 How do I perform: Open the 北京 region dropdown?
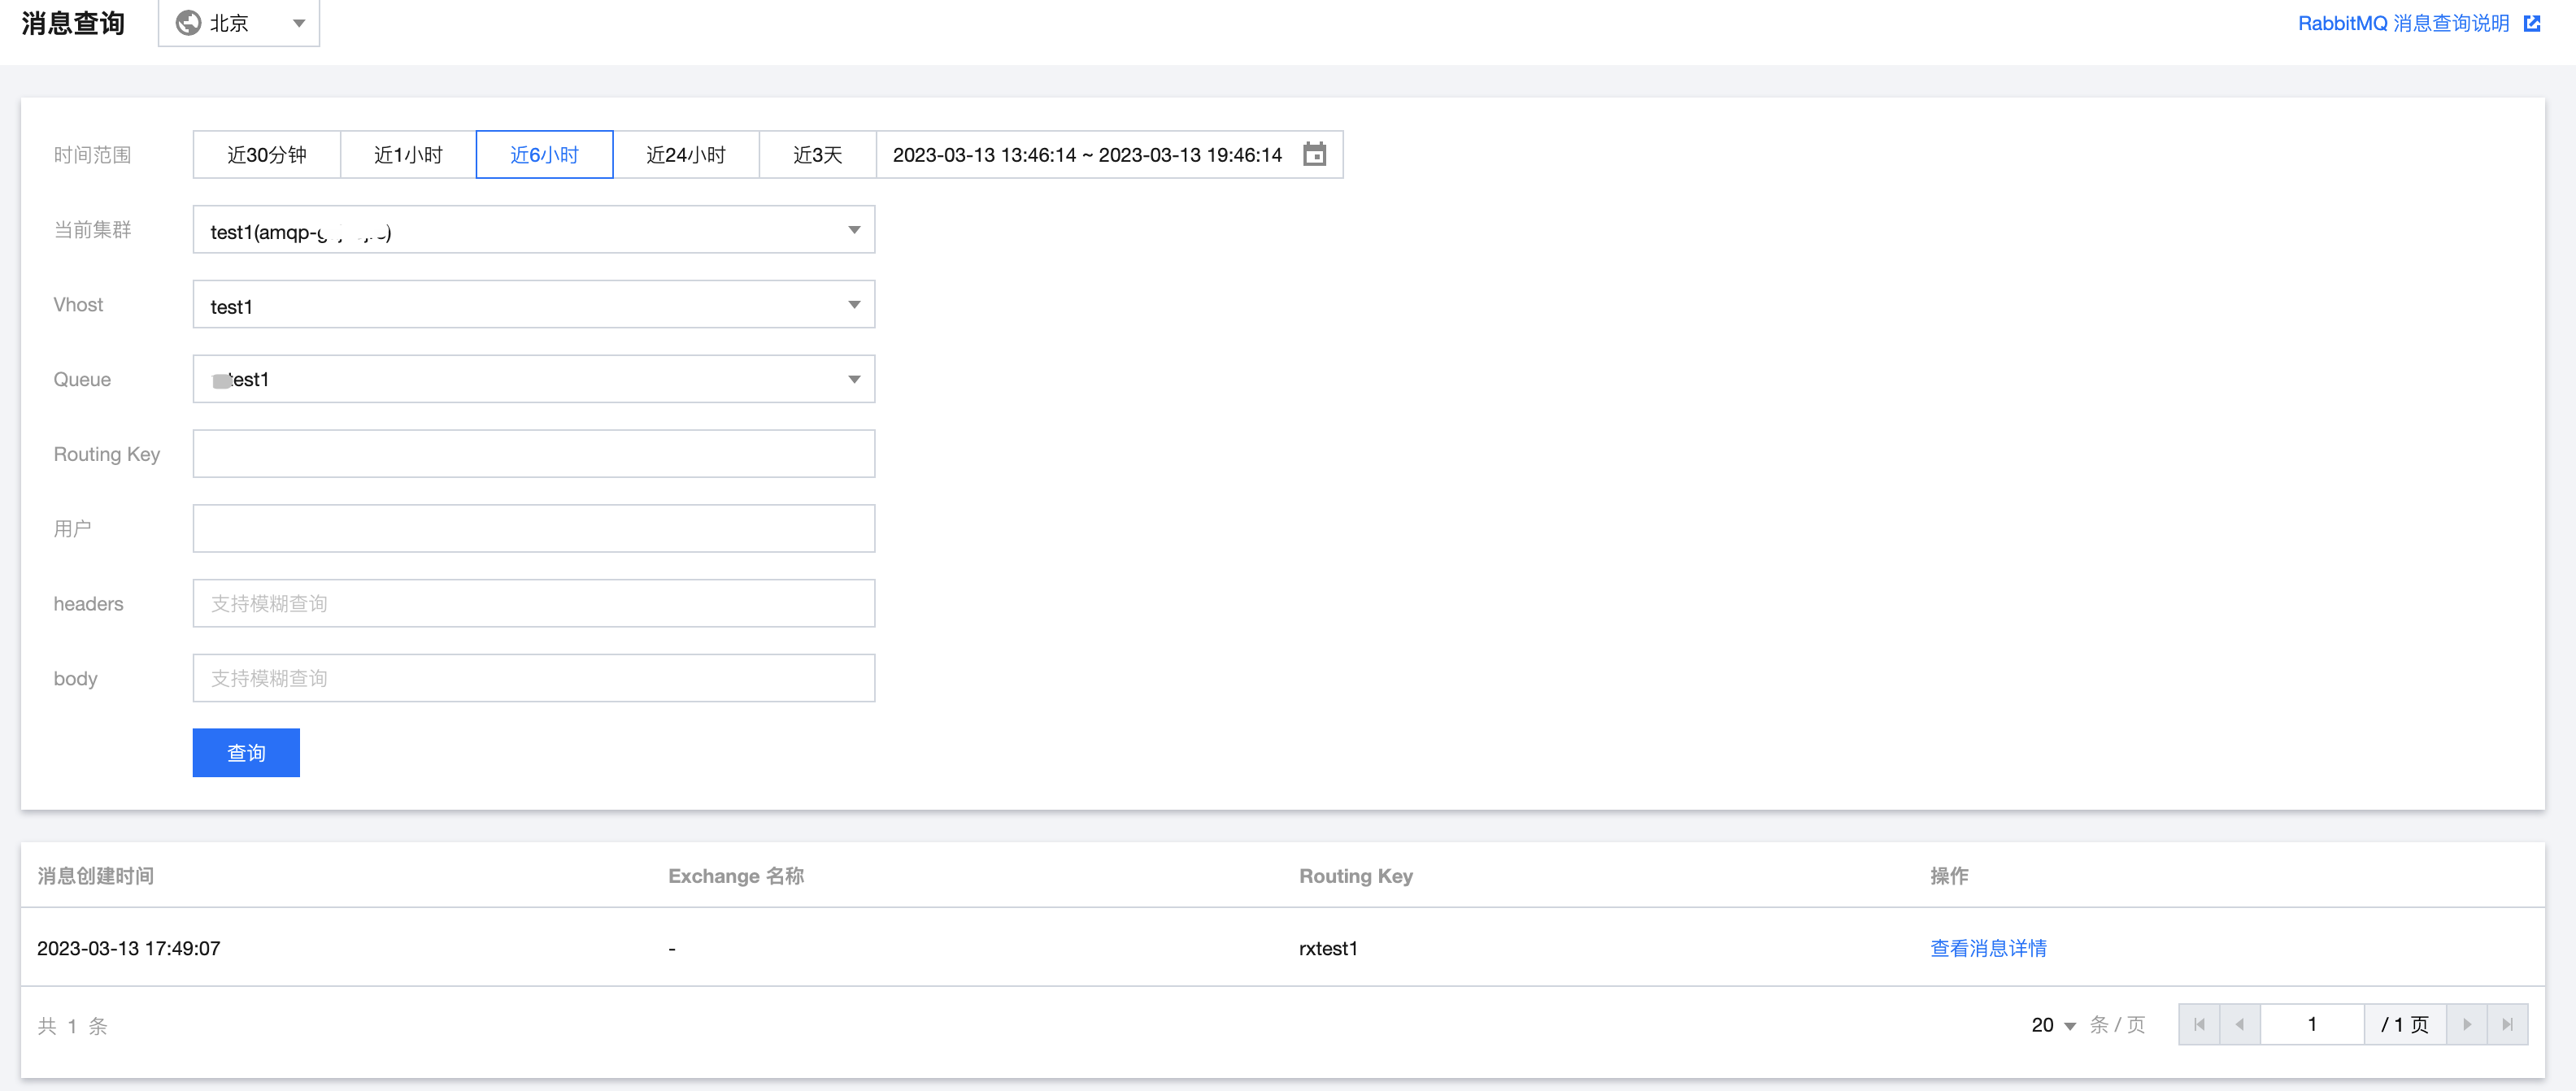tap(239, 23)
